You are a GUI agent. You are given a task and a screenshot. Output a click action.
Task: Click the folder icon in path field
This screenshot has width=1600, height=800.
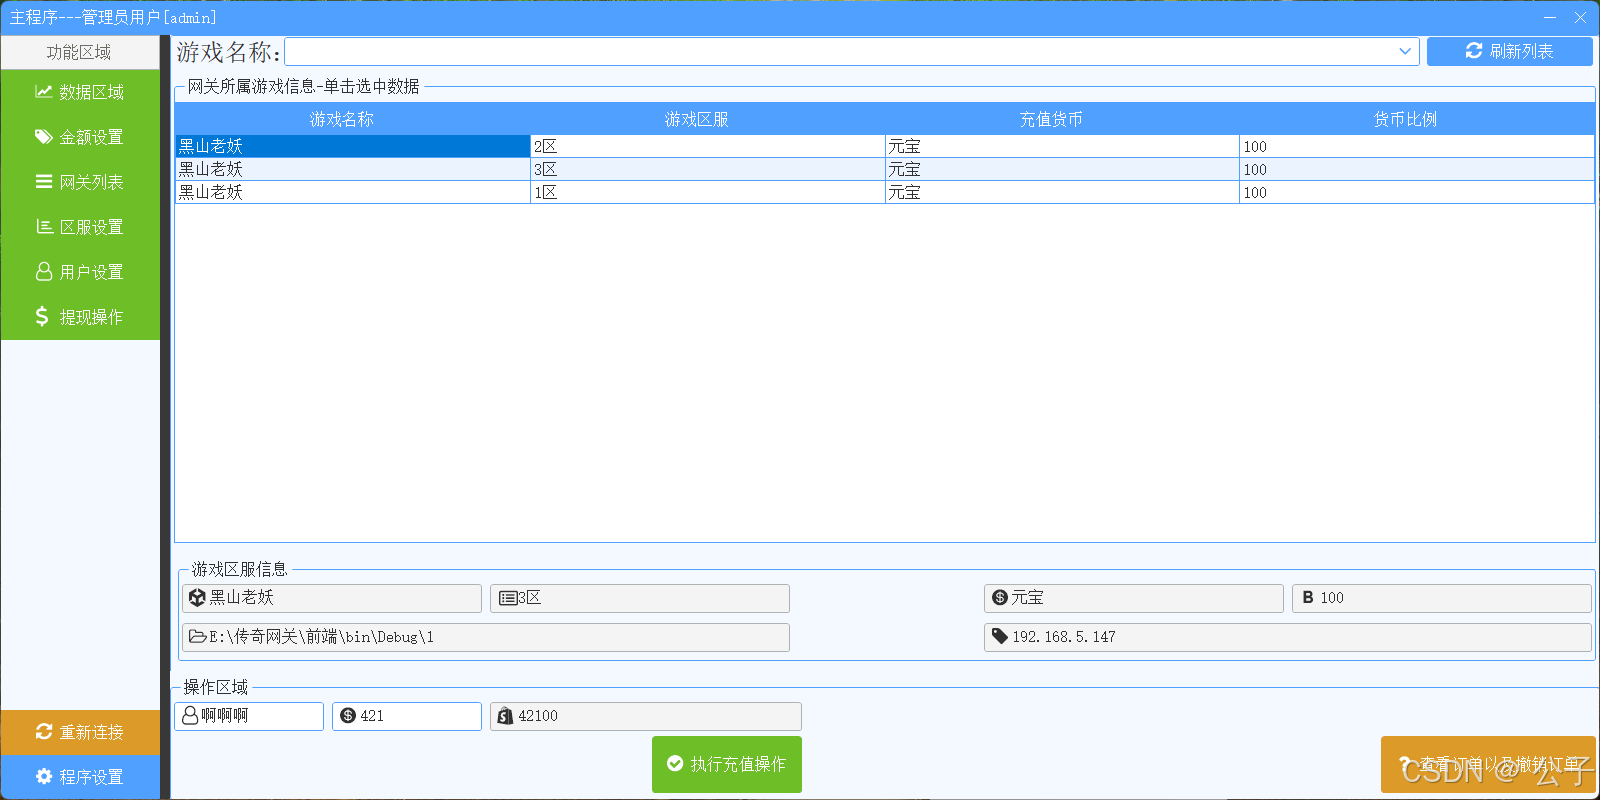198,636
